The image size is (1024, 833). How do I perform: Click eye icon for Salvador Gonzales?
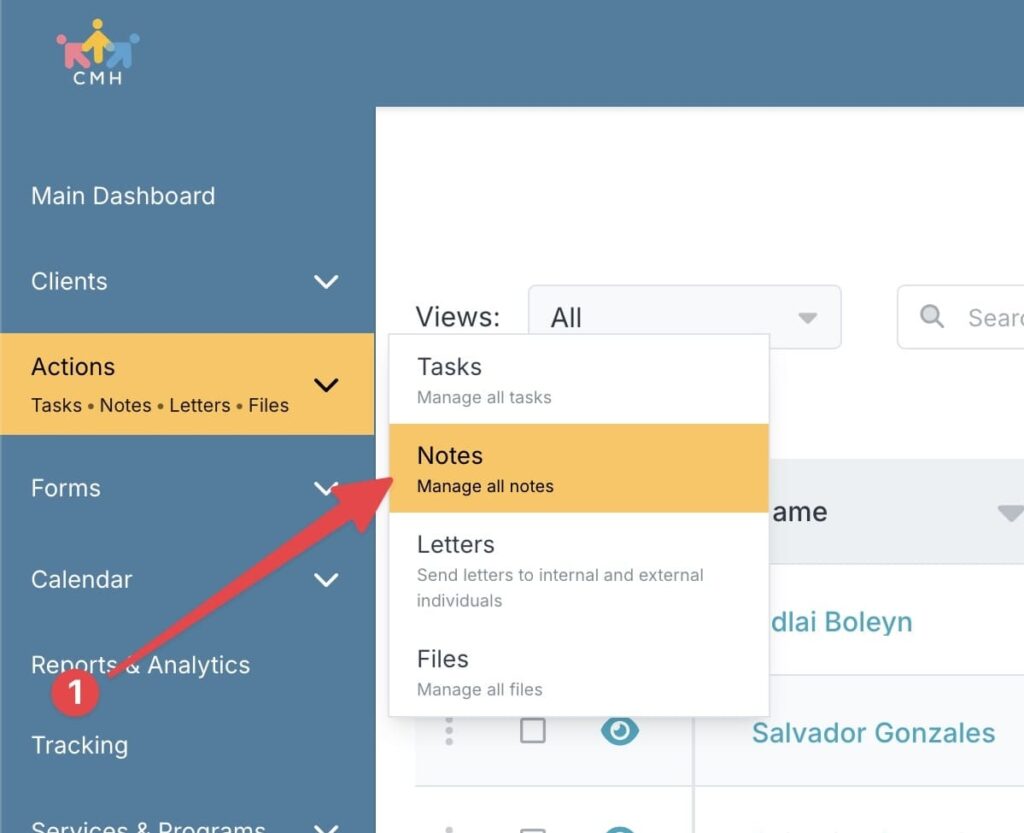click(620, 731)
